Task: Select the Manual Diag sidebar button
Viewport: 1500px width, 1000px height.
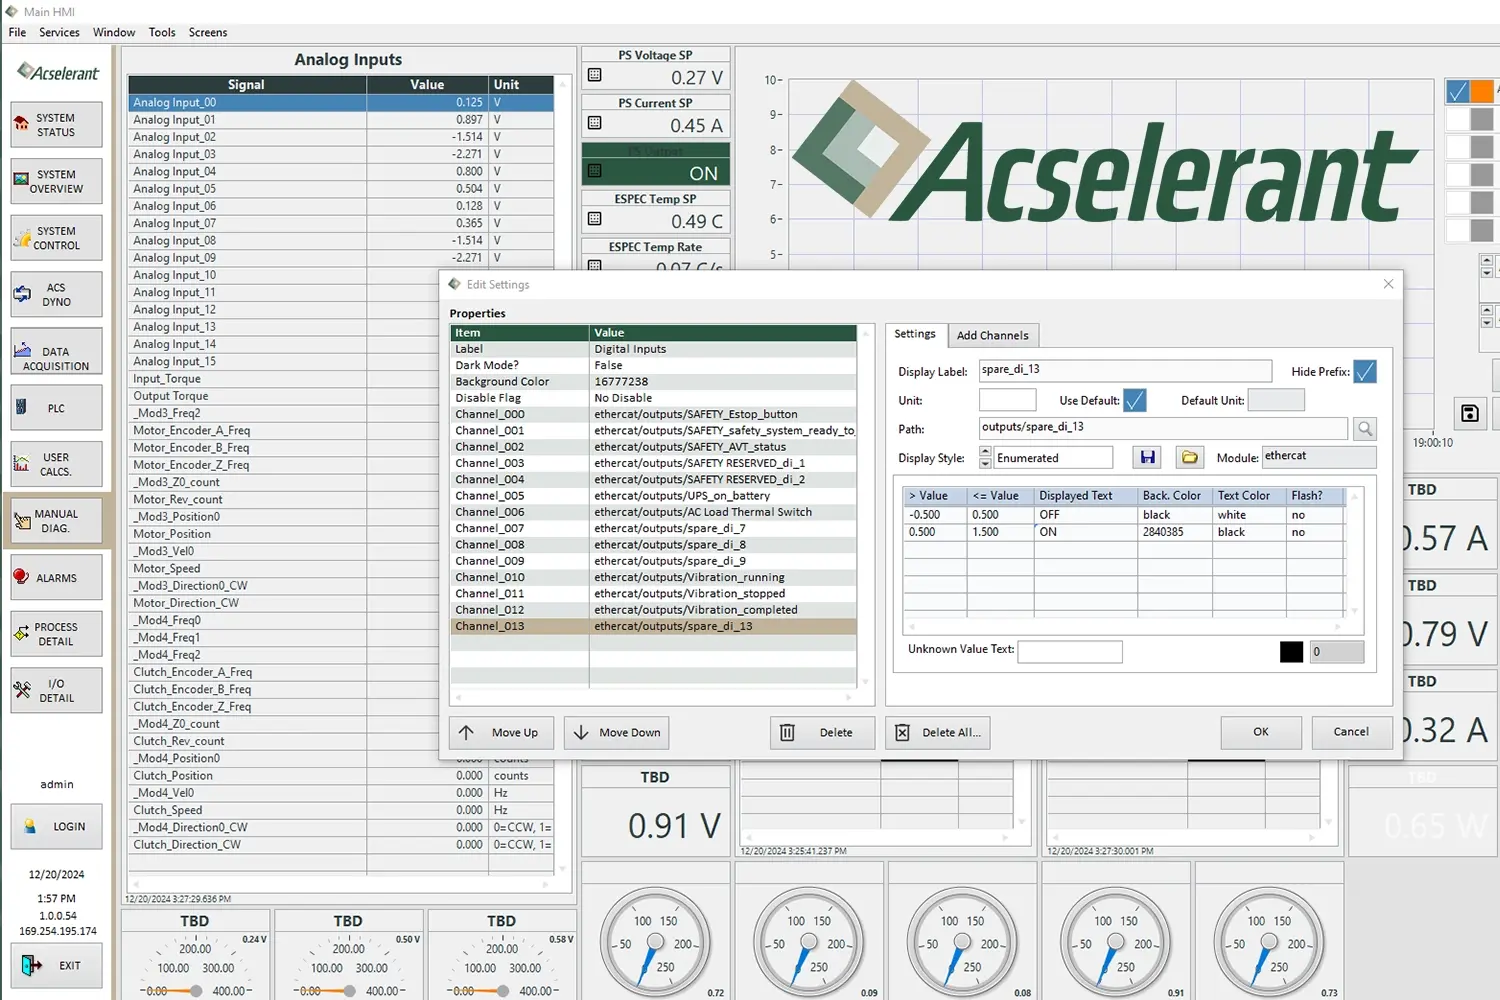Action: 56,521
